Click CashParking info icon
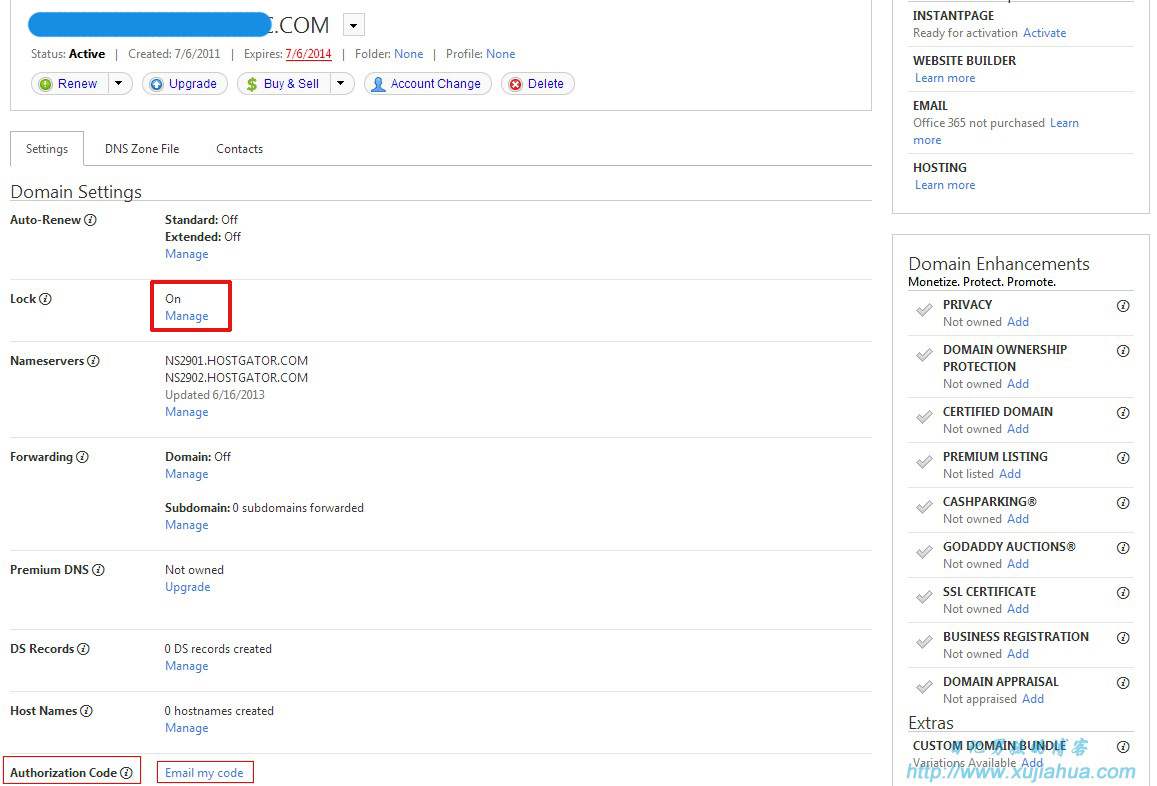This screenshot has width=1157, height=786. pyautogui.click(x=1123, y=503)
